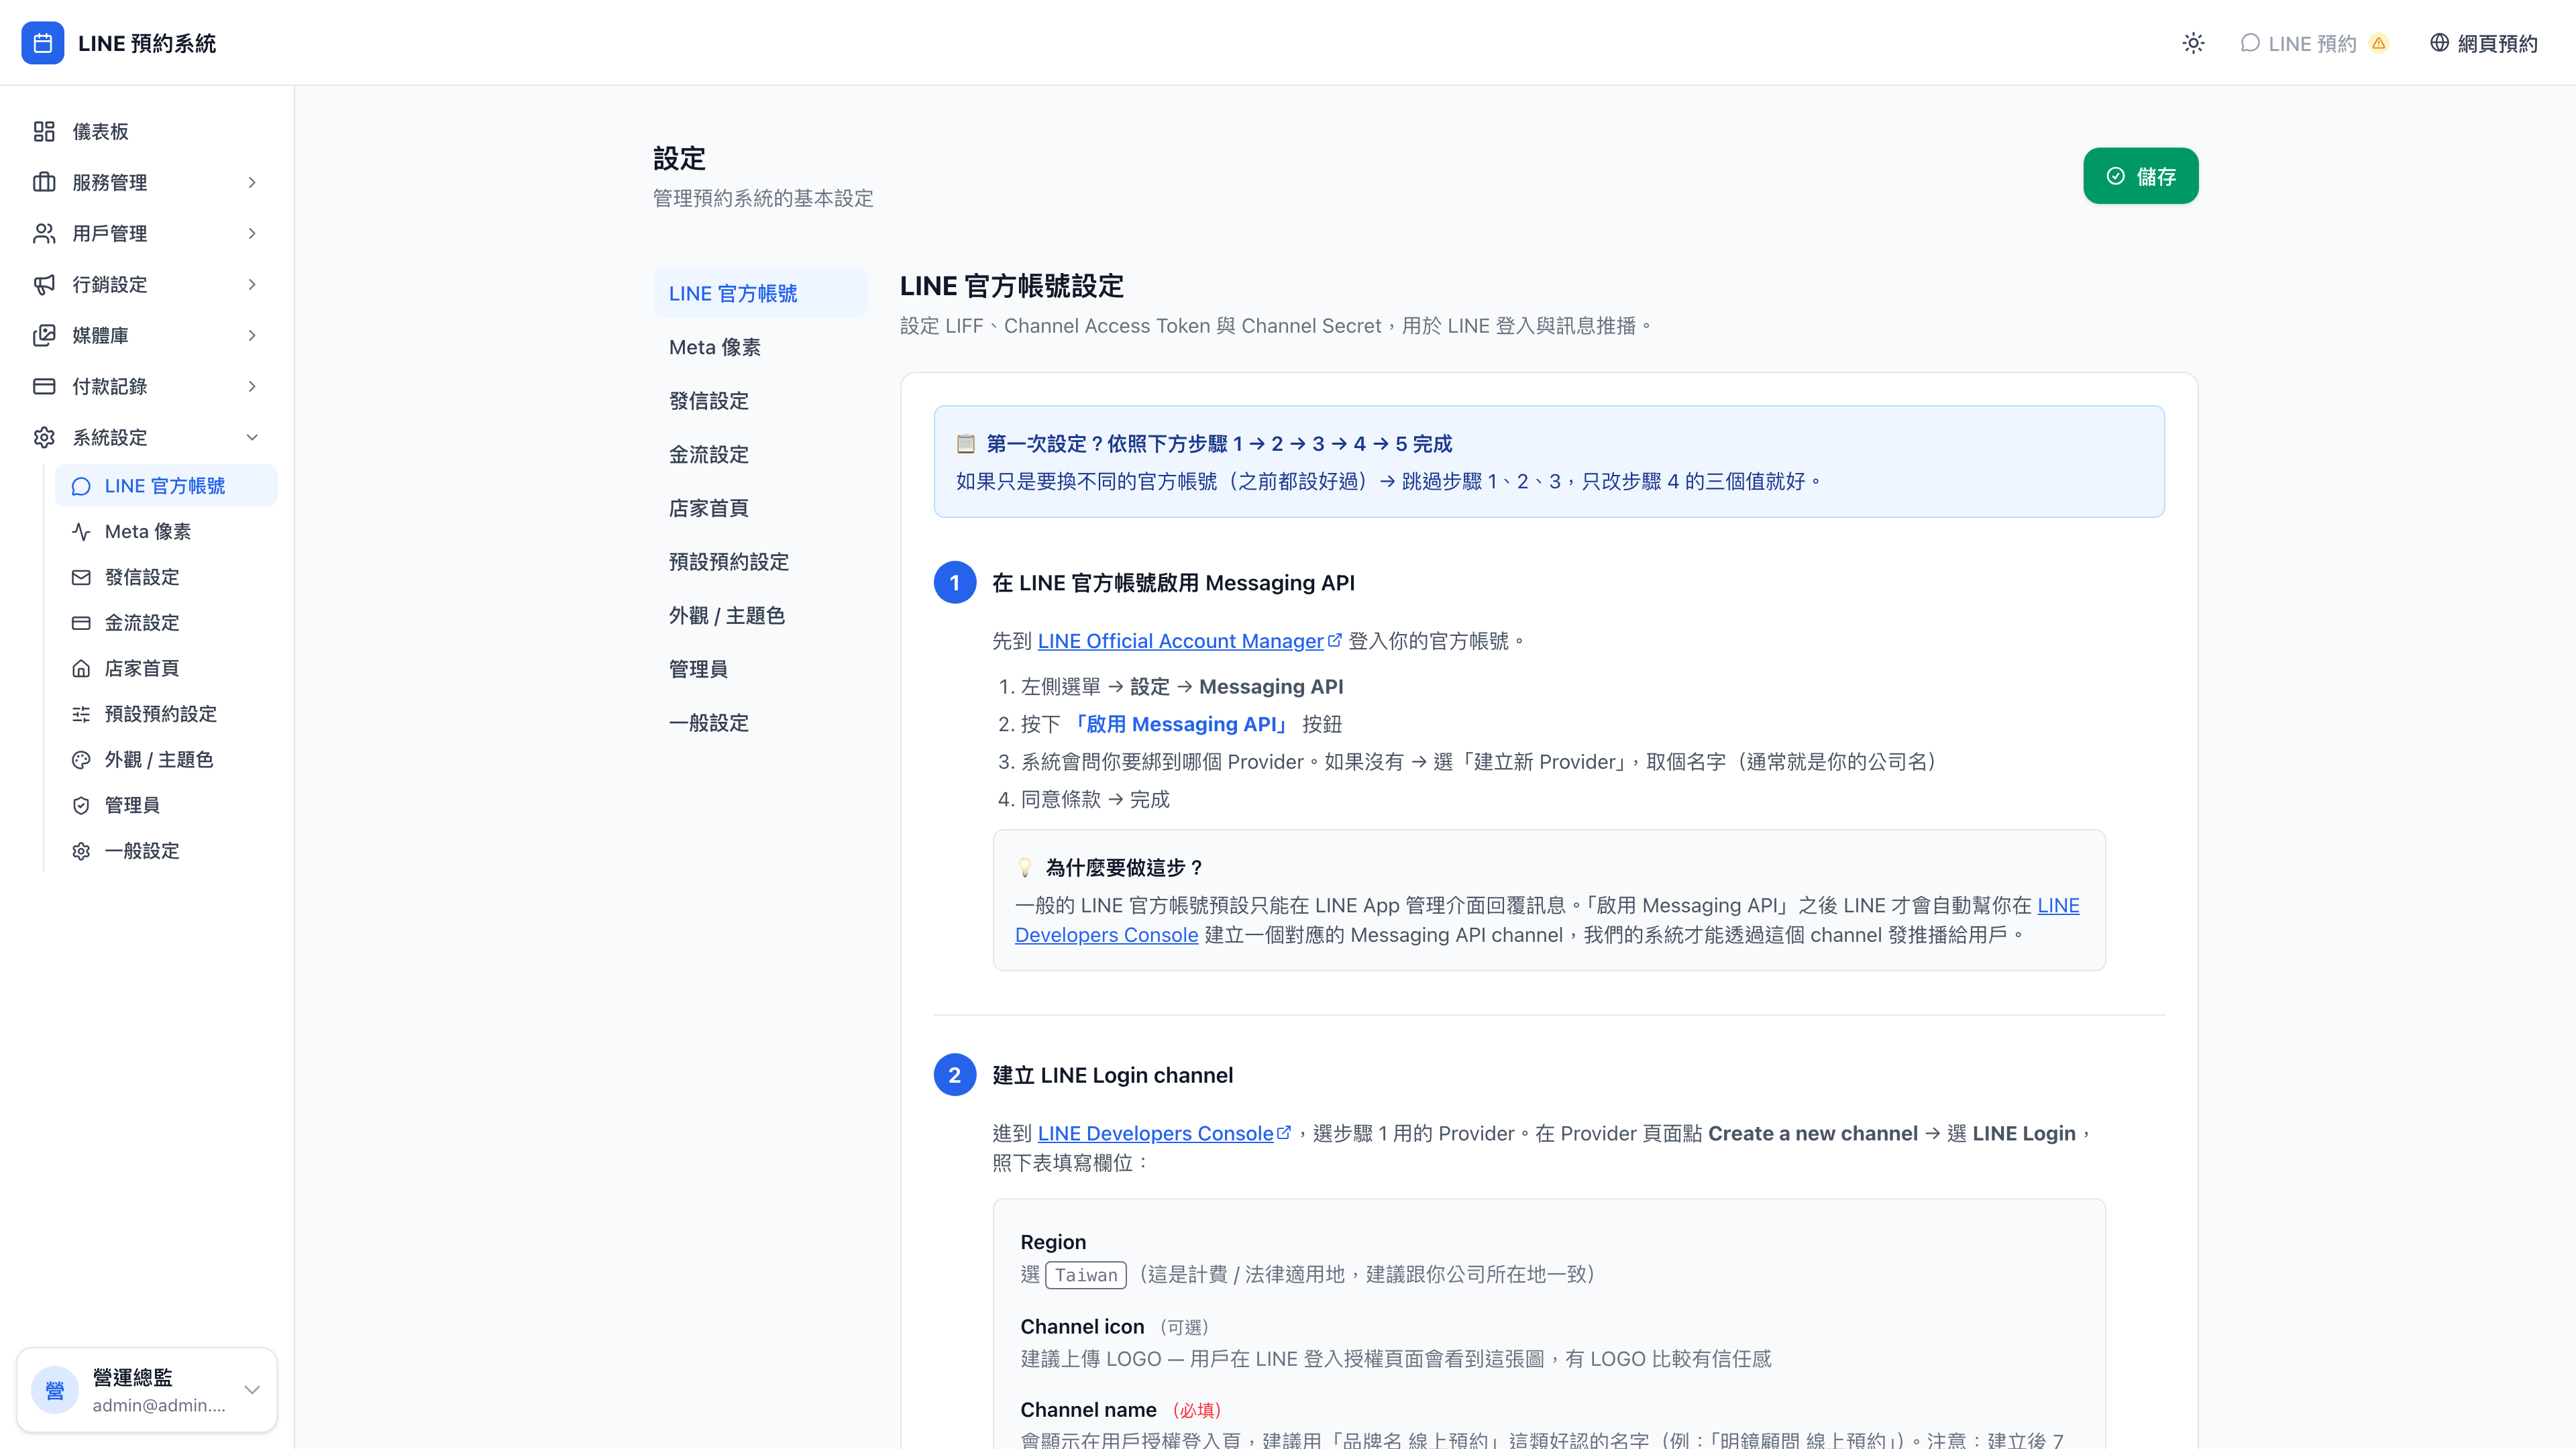Image resolution: width=2576 pixels, height=1449 pixels.
Task: Select the 金流設定 settings tab
Action: click(x=760, y=454)
